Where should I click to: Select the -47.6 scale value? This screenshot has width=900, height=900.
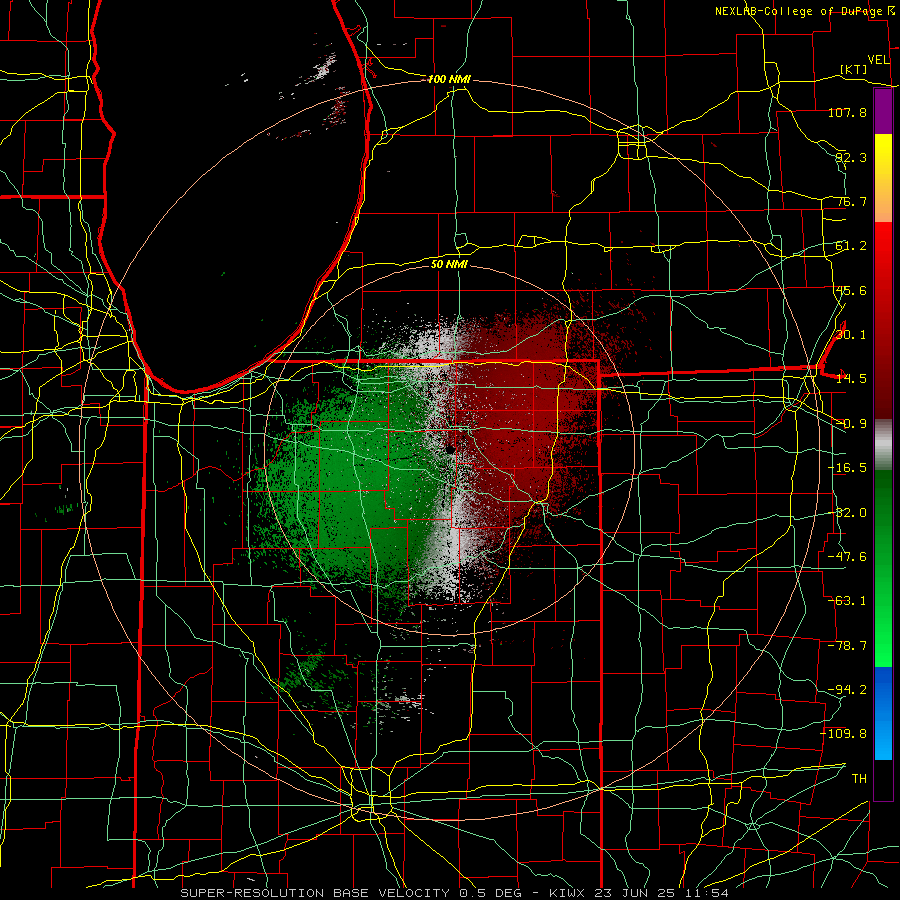click(x=847, y=557)
